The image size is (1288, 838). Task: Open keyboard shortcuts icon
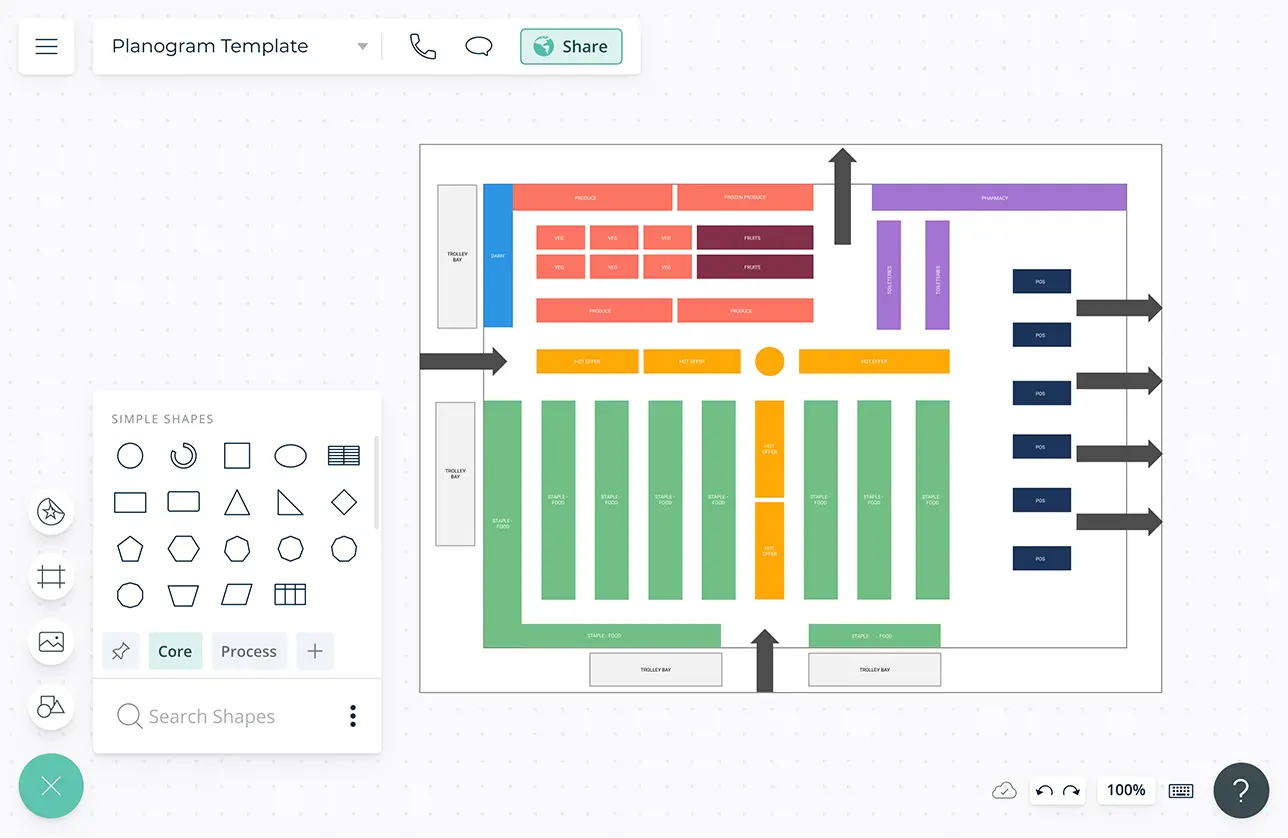pyautogui.click(x=1181, y=791)
